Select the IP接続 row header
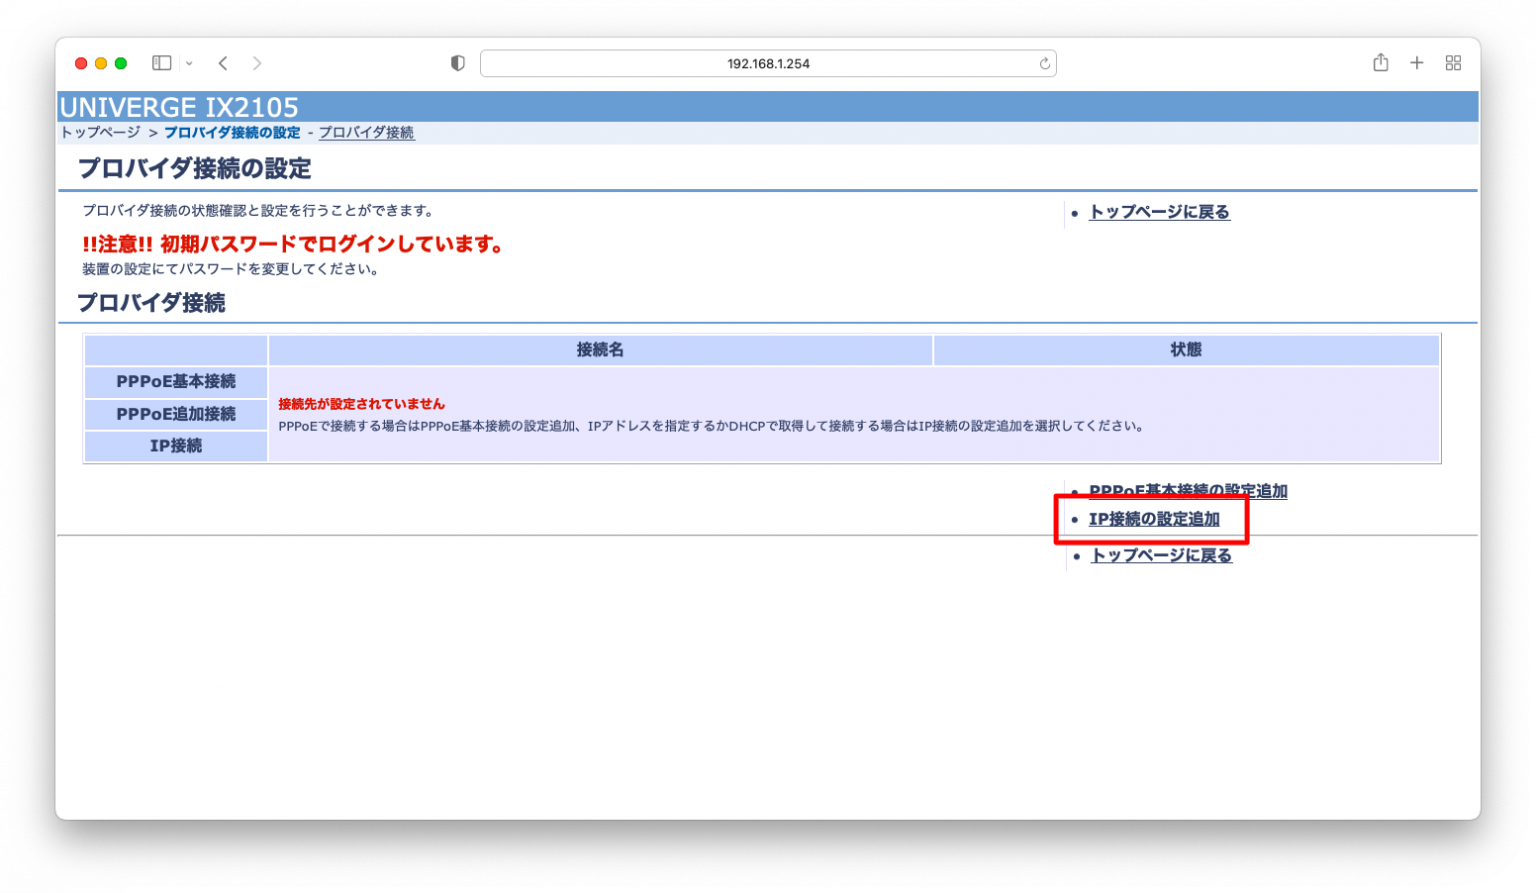1536x893 pixels. pos(176,446)
